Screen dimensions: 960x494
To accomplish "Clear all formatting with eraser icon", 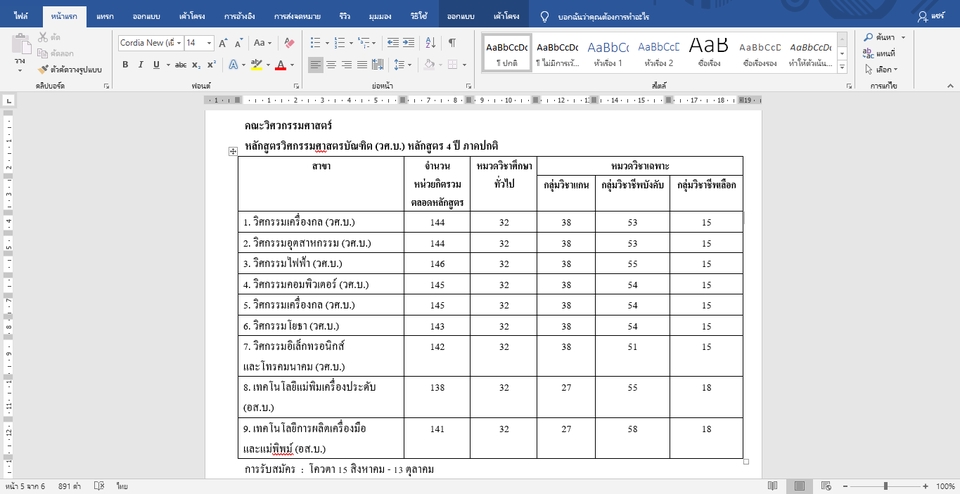I will point(289,43).
